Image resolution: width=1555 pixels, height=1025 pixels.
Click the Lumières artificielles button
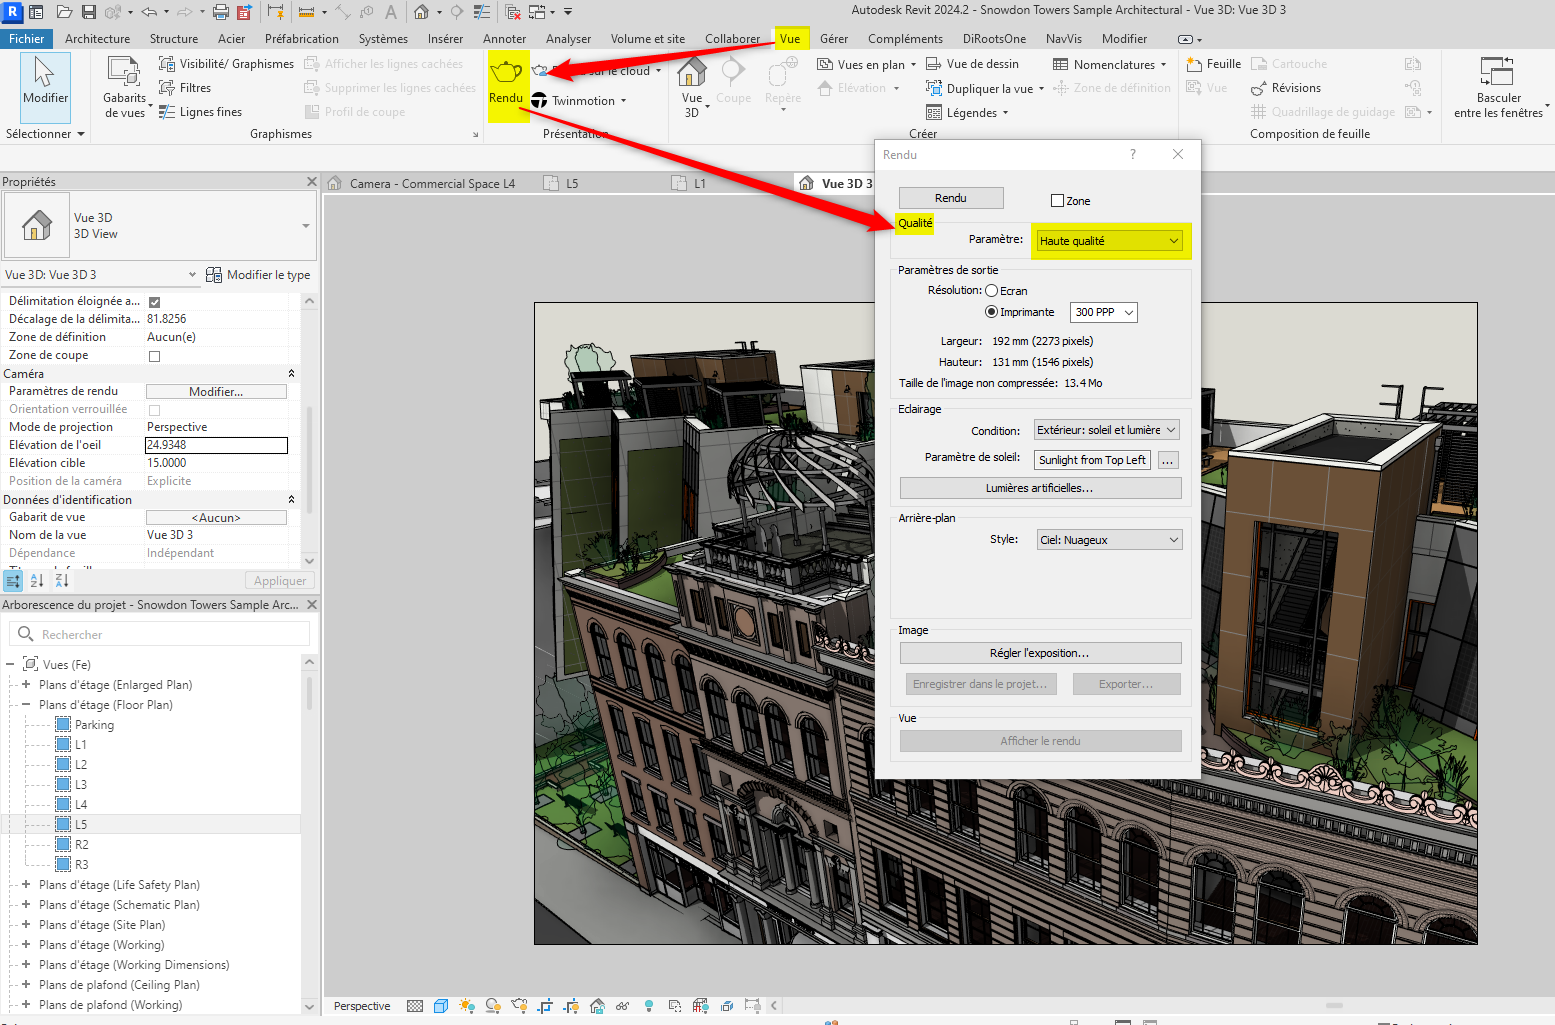point(1040,488)
